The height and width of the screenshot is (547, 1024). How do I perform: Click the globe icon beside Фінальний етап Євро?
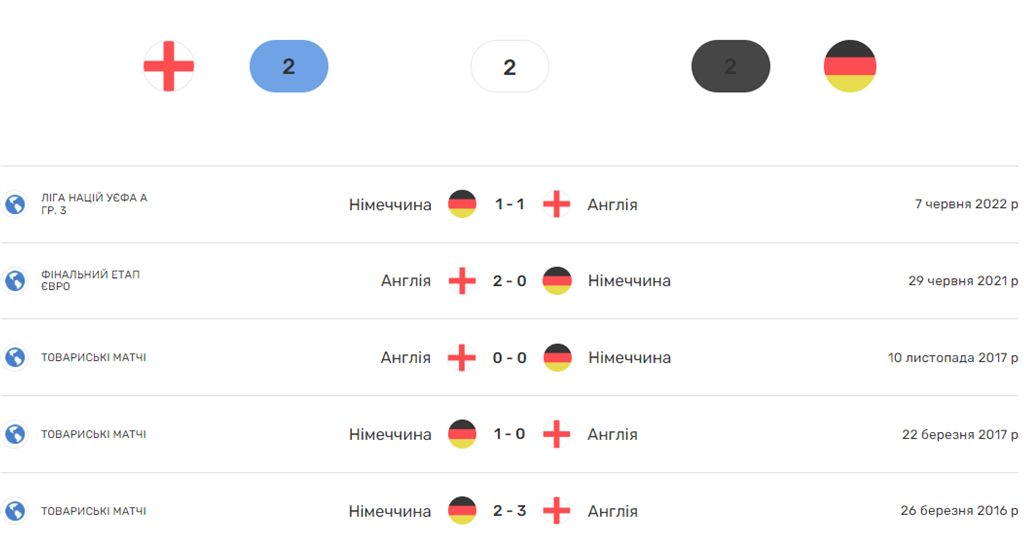(x=15, y=281)
